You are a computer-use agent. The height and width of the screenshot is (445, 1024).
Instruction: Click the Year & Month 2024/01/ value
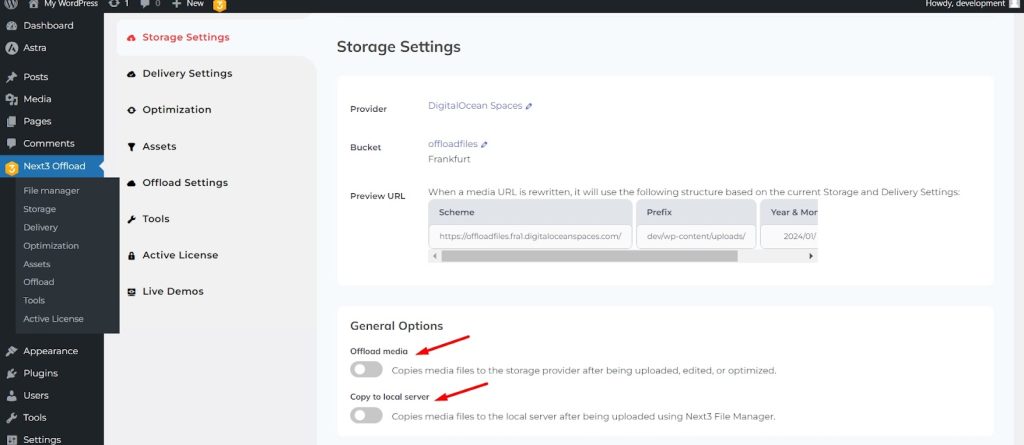coord(800,237)
